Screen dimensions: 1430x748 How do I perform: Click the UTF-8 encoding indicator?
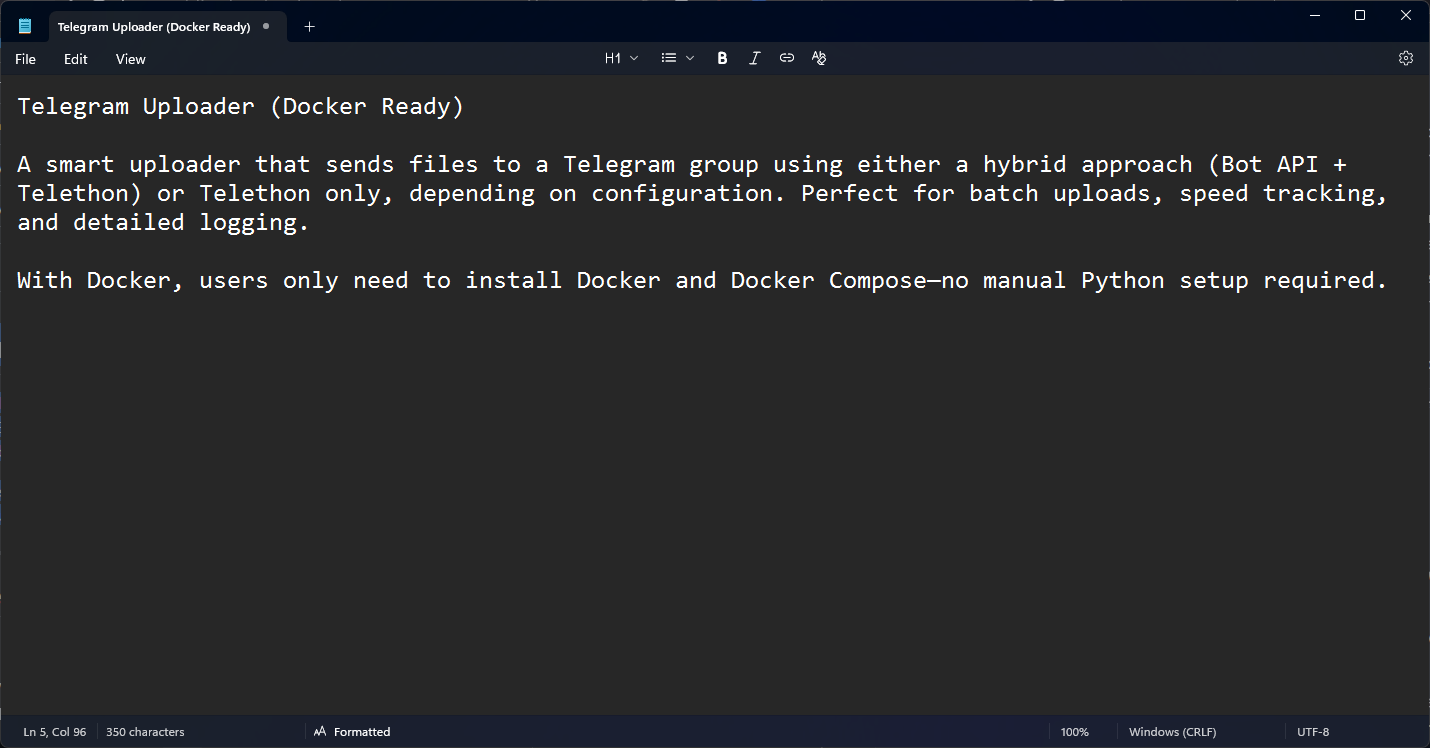1313,732
